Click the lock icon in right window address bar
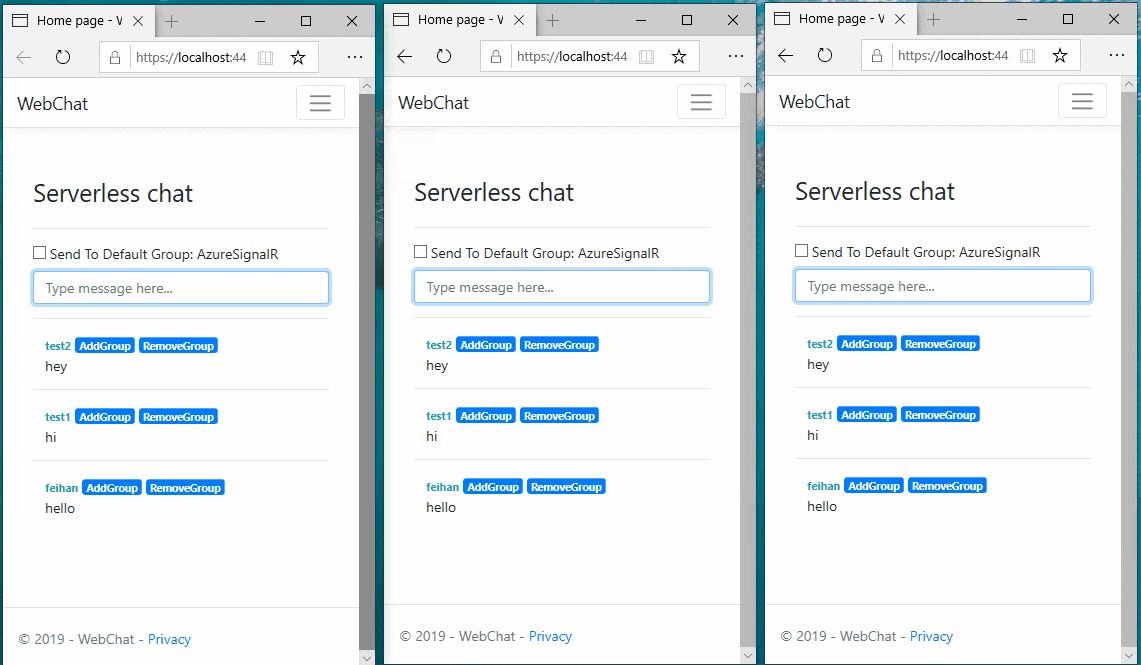1141x665 pixels. [x=877, y=55]
